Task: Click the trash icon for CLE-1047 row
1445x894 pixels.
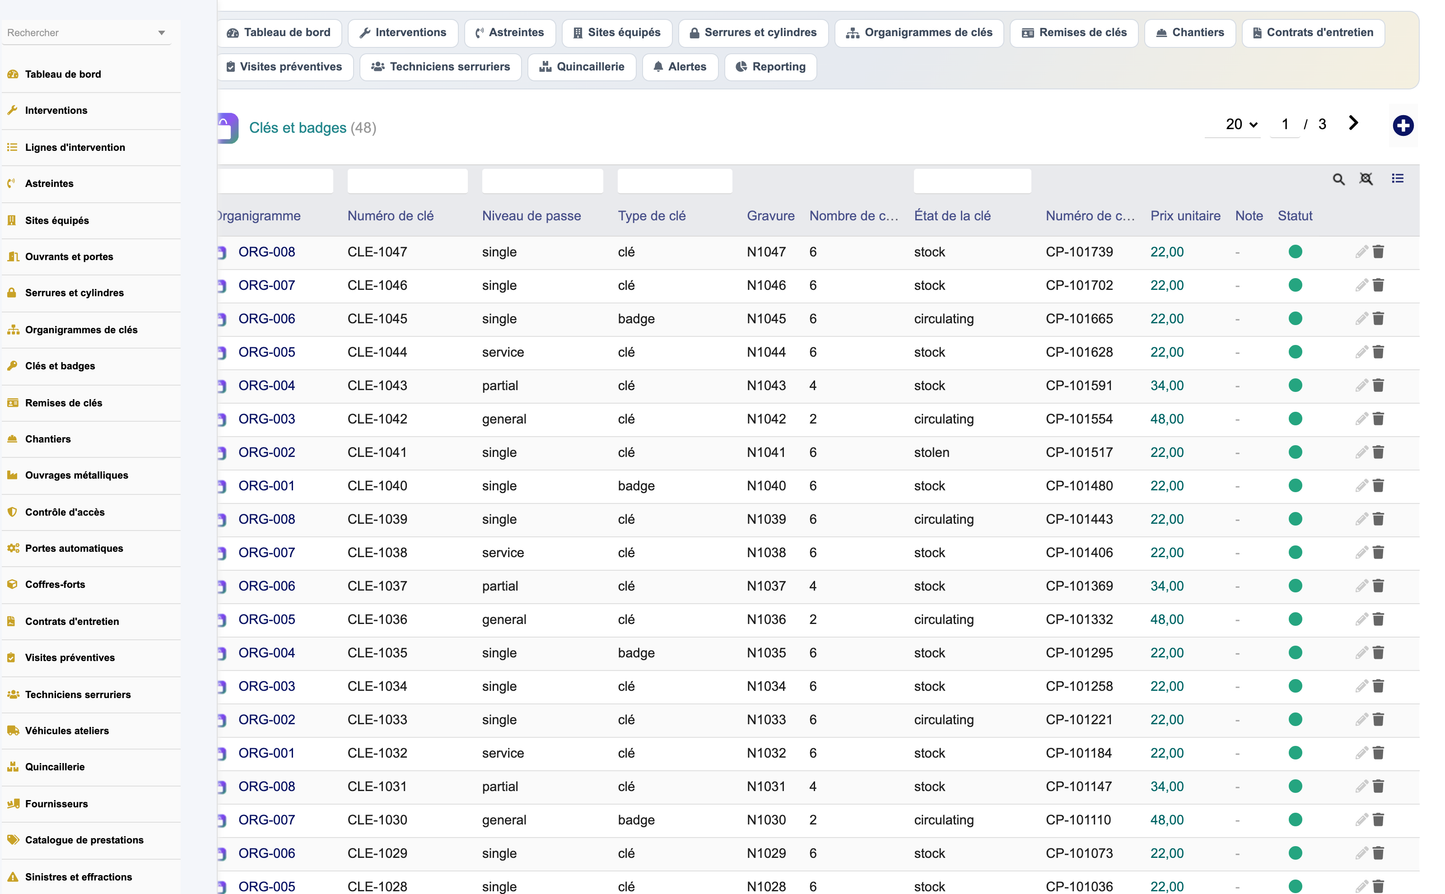Action: pos(1378,252)
